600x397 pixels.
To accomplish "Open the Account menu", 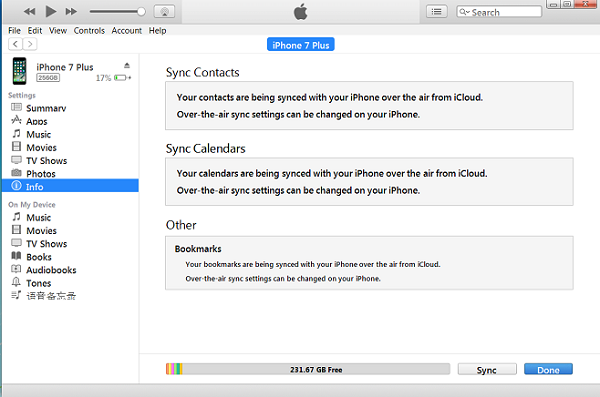I will click(127, 31).
